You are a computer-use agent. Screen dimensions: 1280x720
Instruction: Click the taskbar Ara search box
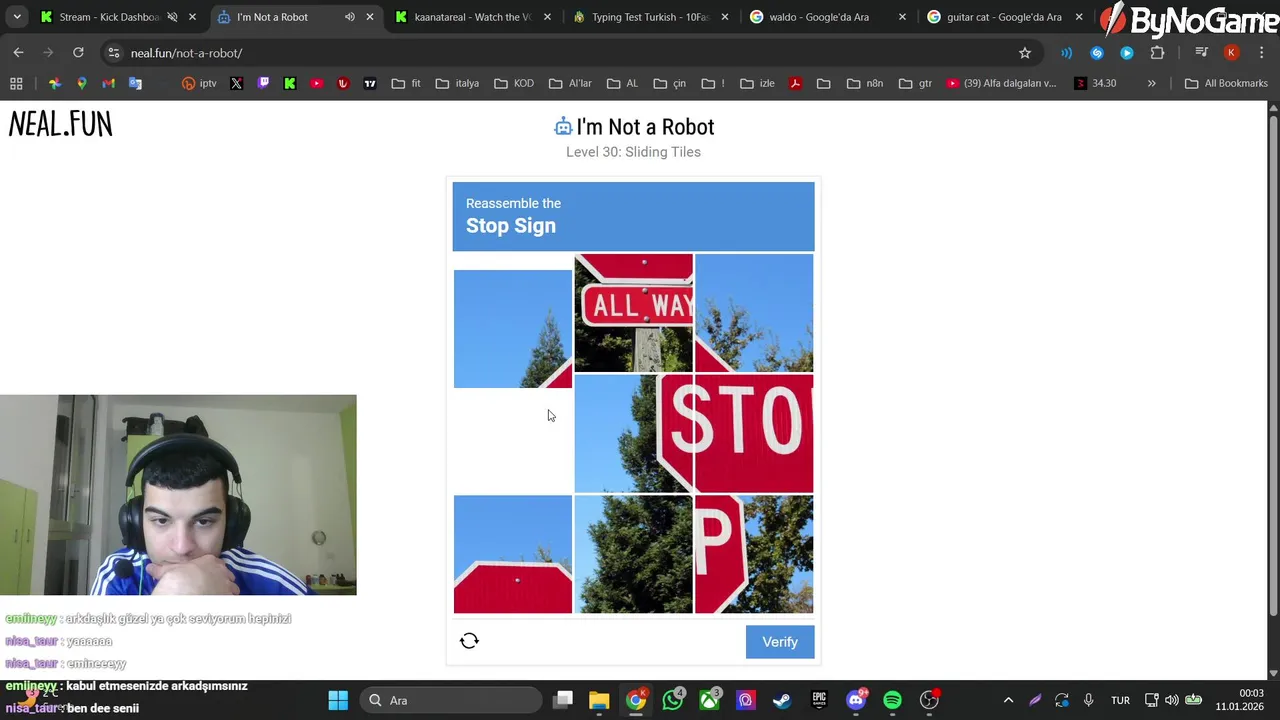pos(450,700)
